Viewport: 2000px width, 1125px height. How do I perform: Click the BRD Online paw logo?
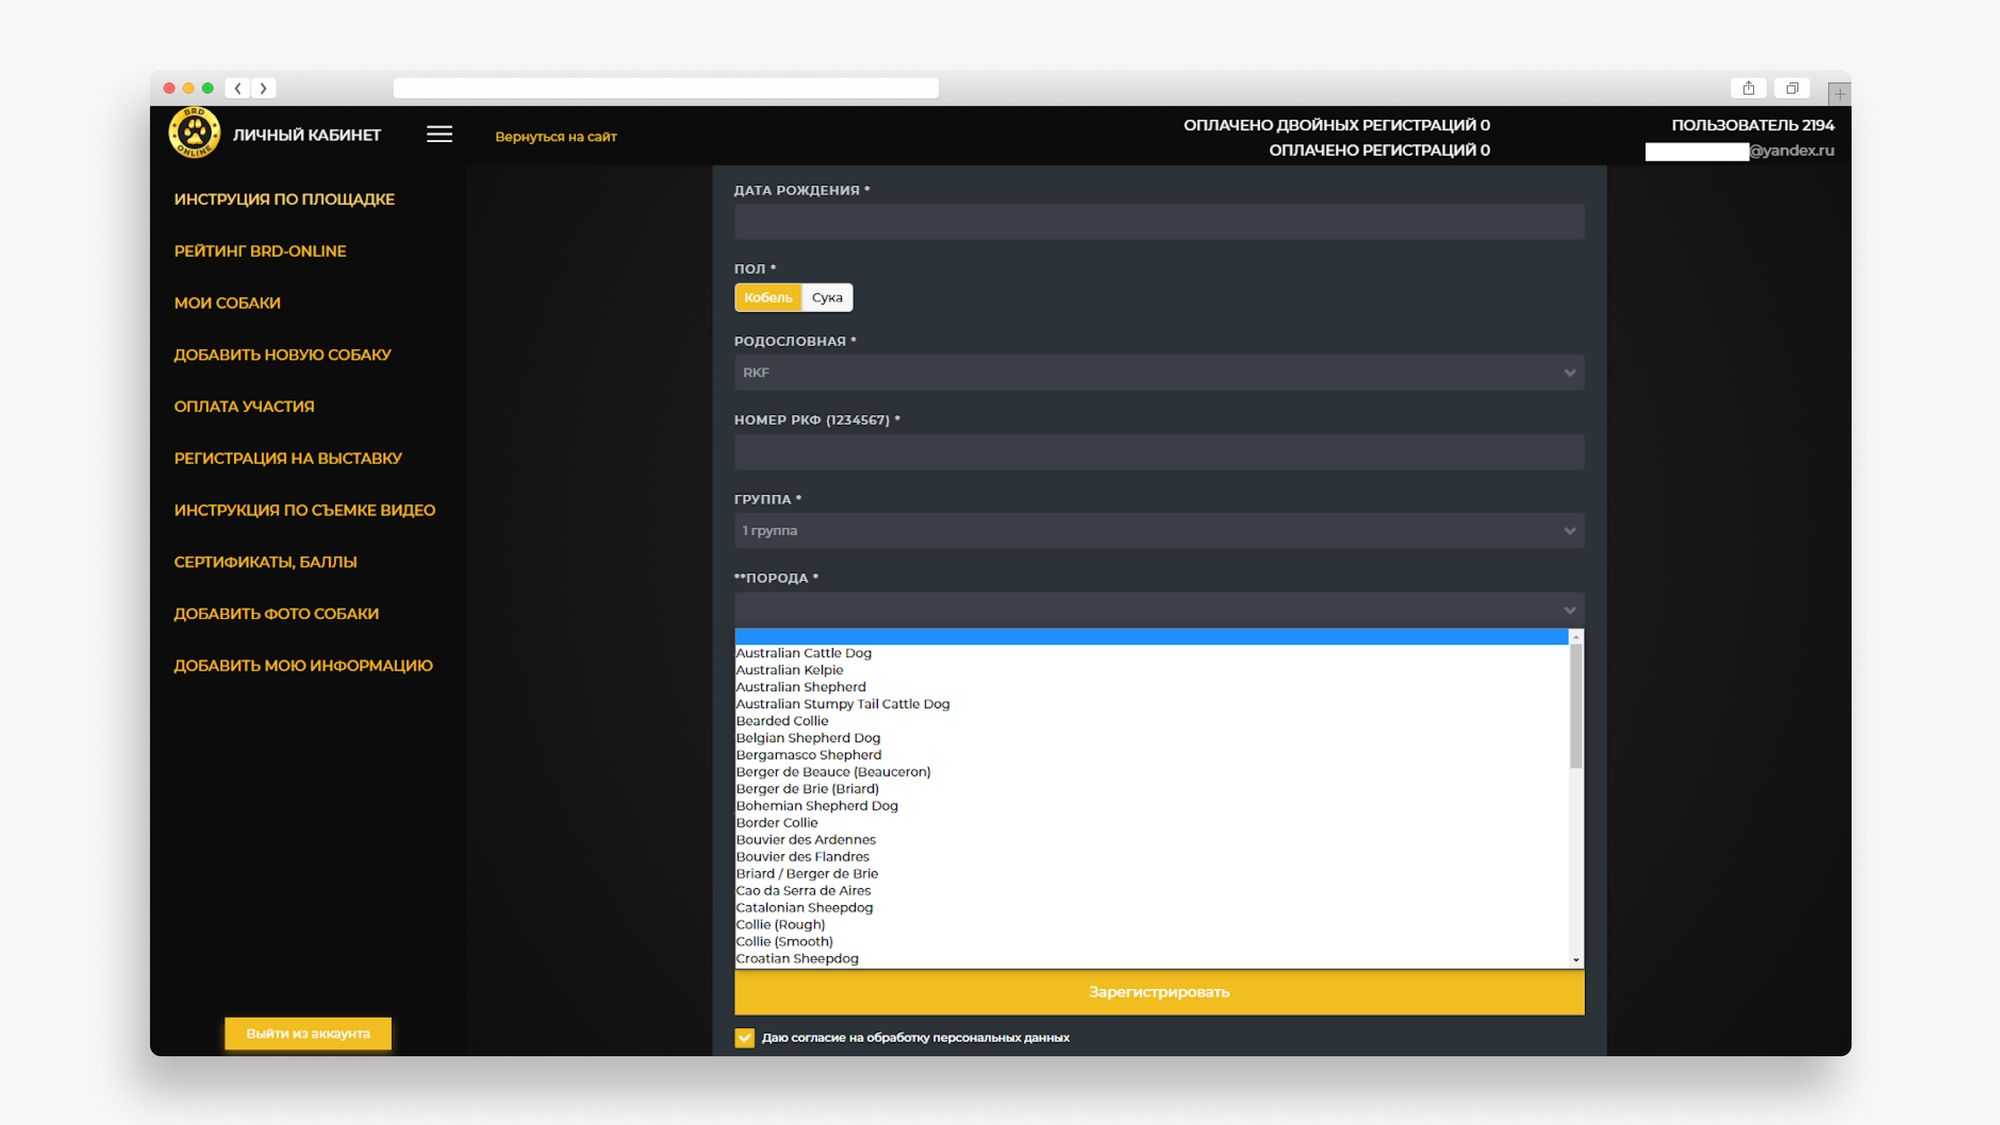(194, 133)
